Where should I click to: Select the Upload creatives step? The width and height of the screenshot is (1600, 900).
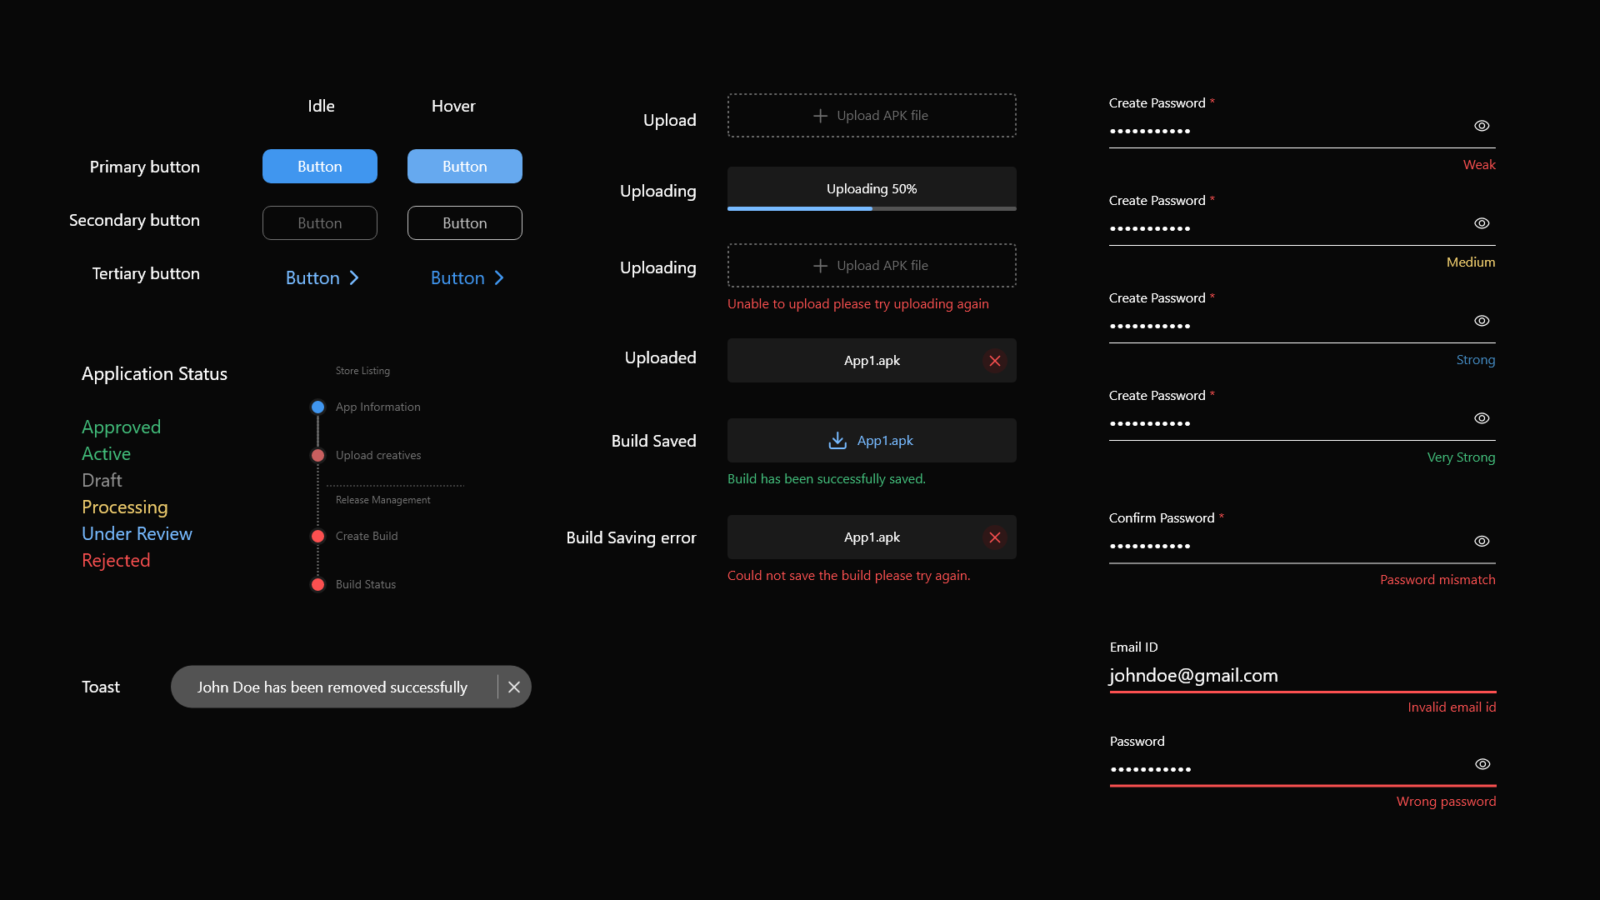point(366,456)
